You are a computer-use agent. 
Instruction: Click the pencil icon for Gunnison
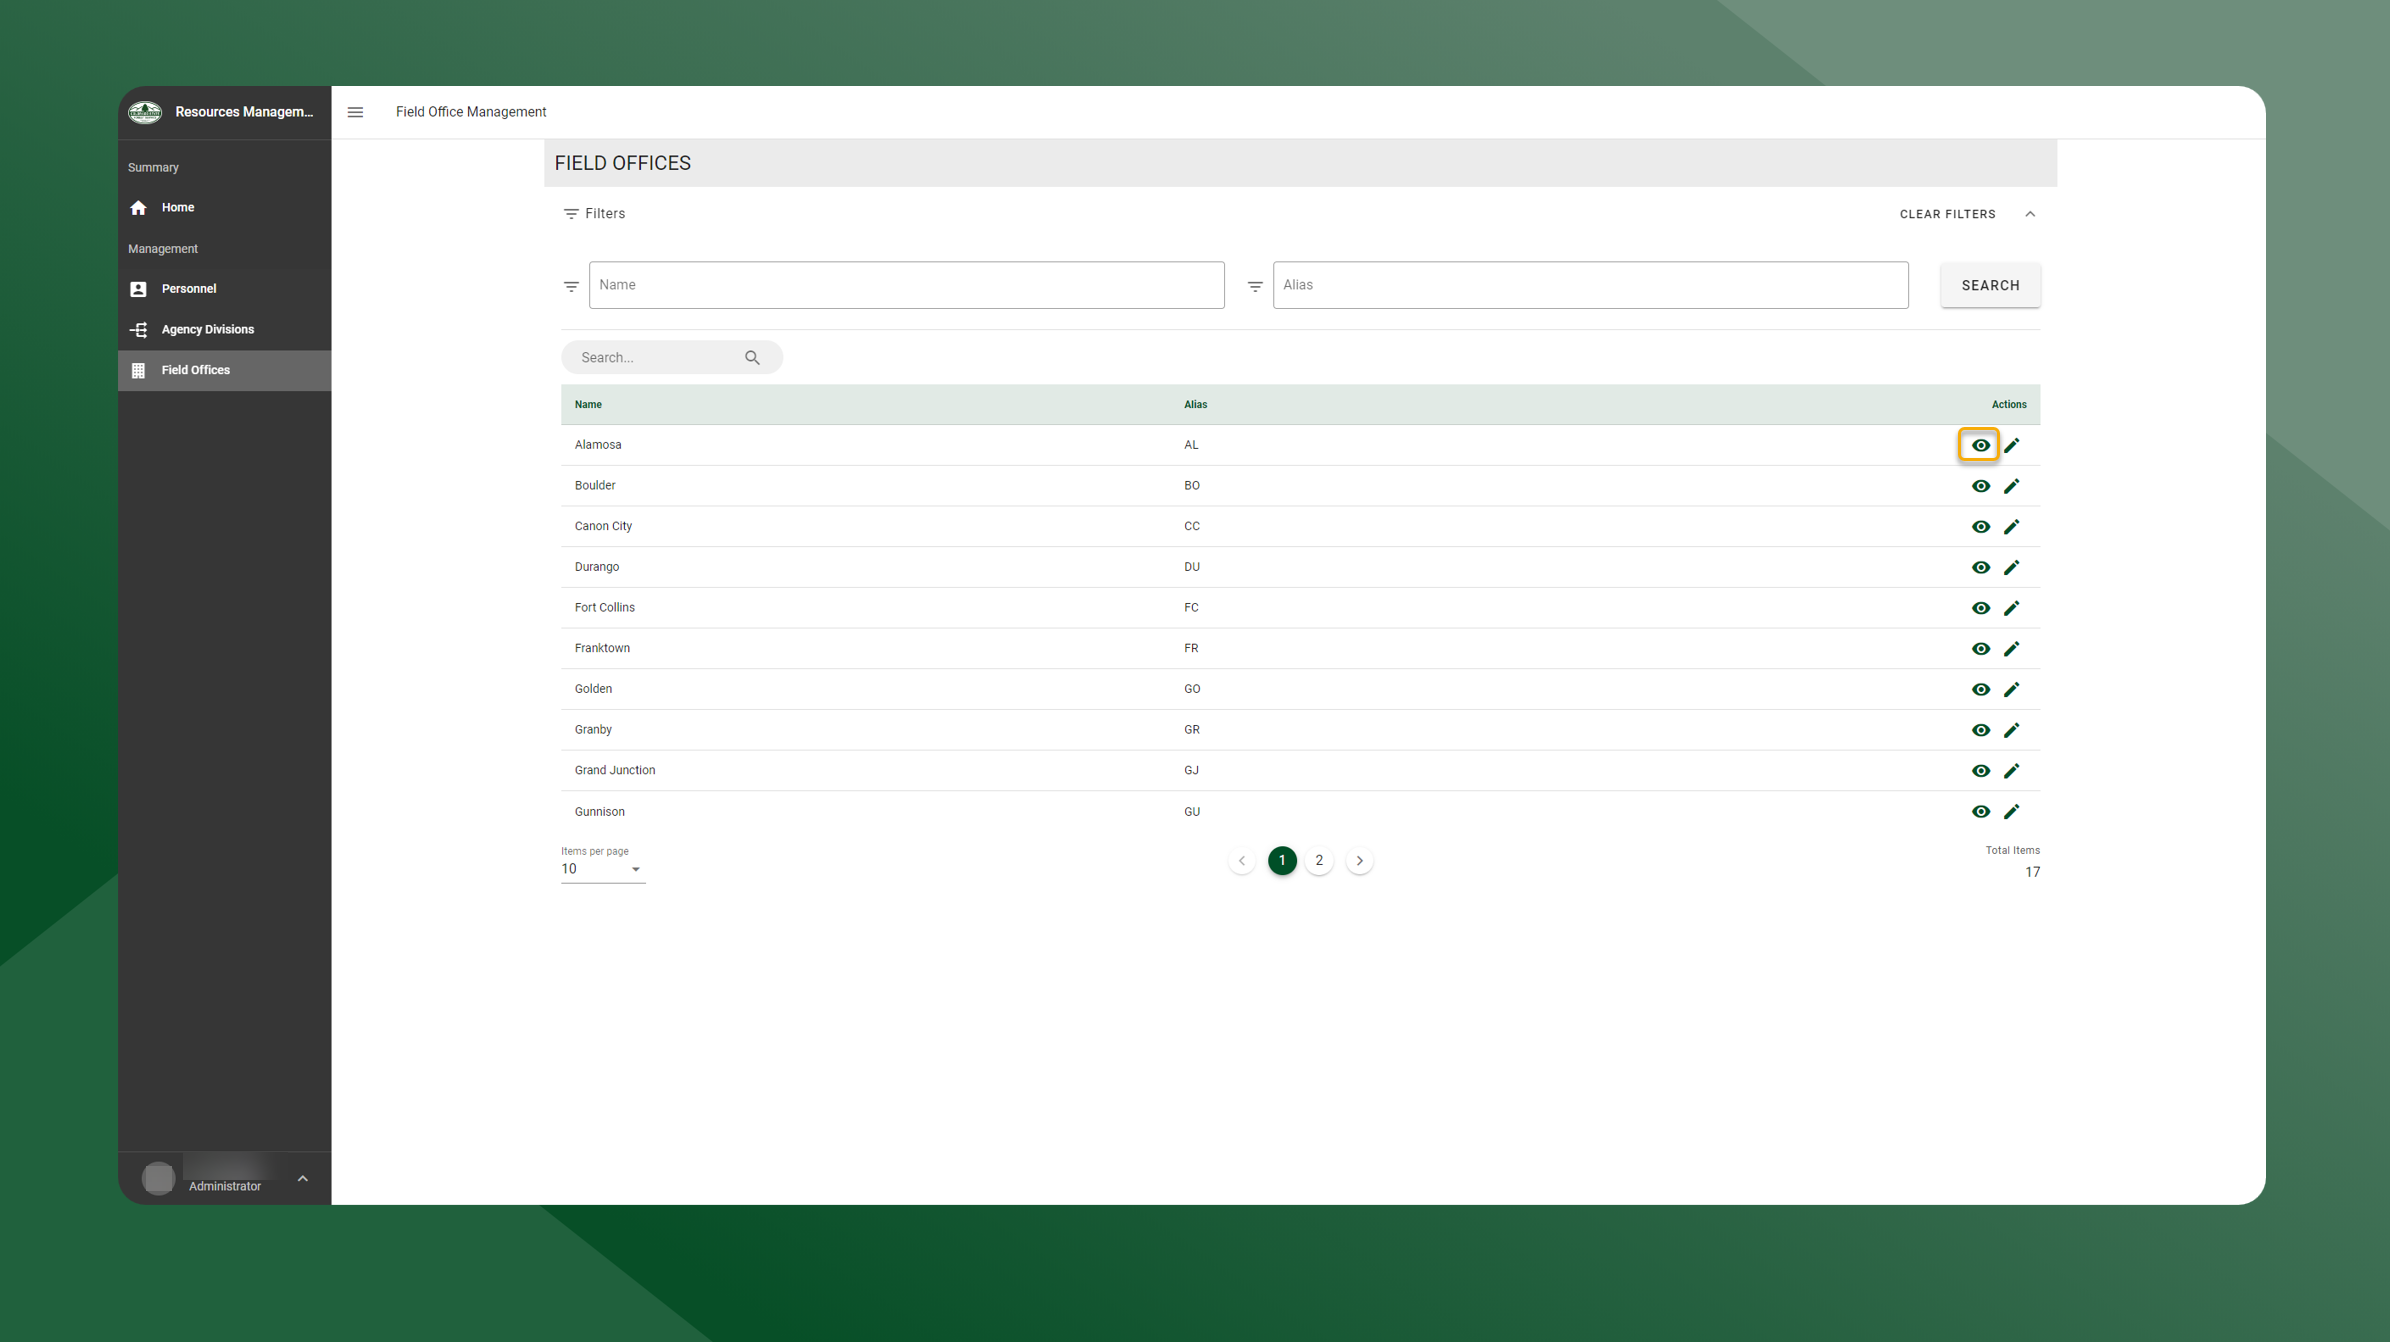(x=2011, y=811)
